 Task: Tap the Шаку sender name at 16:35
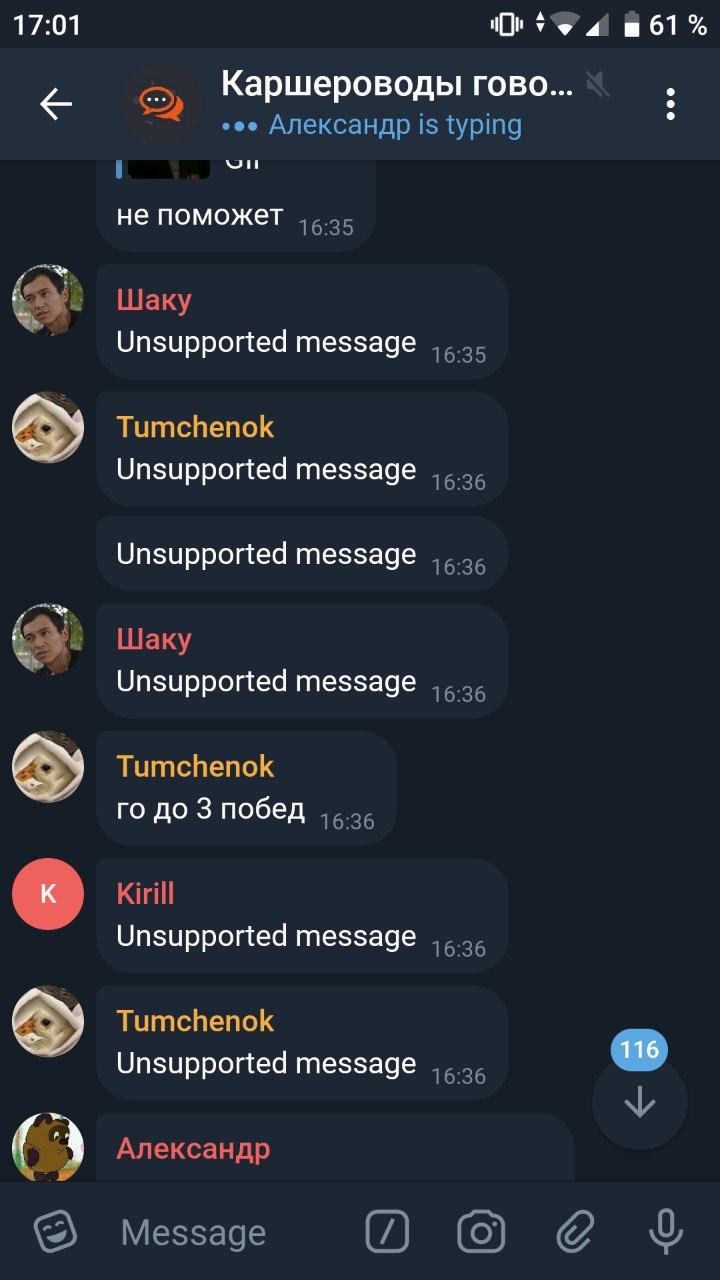pyautogui.click(x=154, y=300)
